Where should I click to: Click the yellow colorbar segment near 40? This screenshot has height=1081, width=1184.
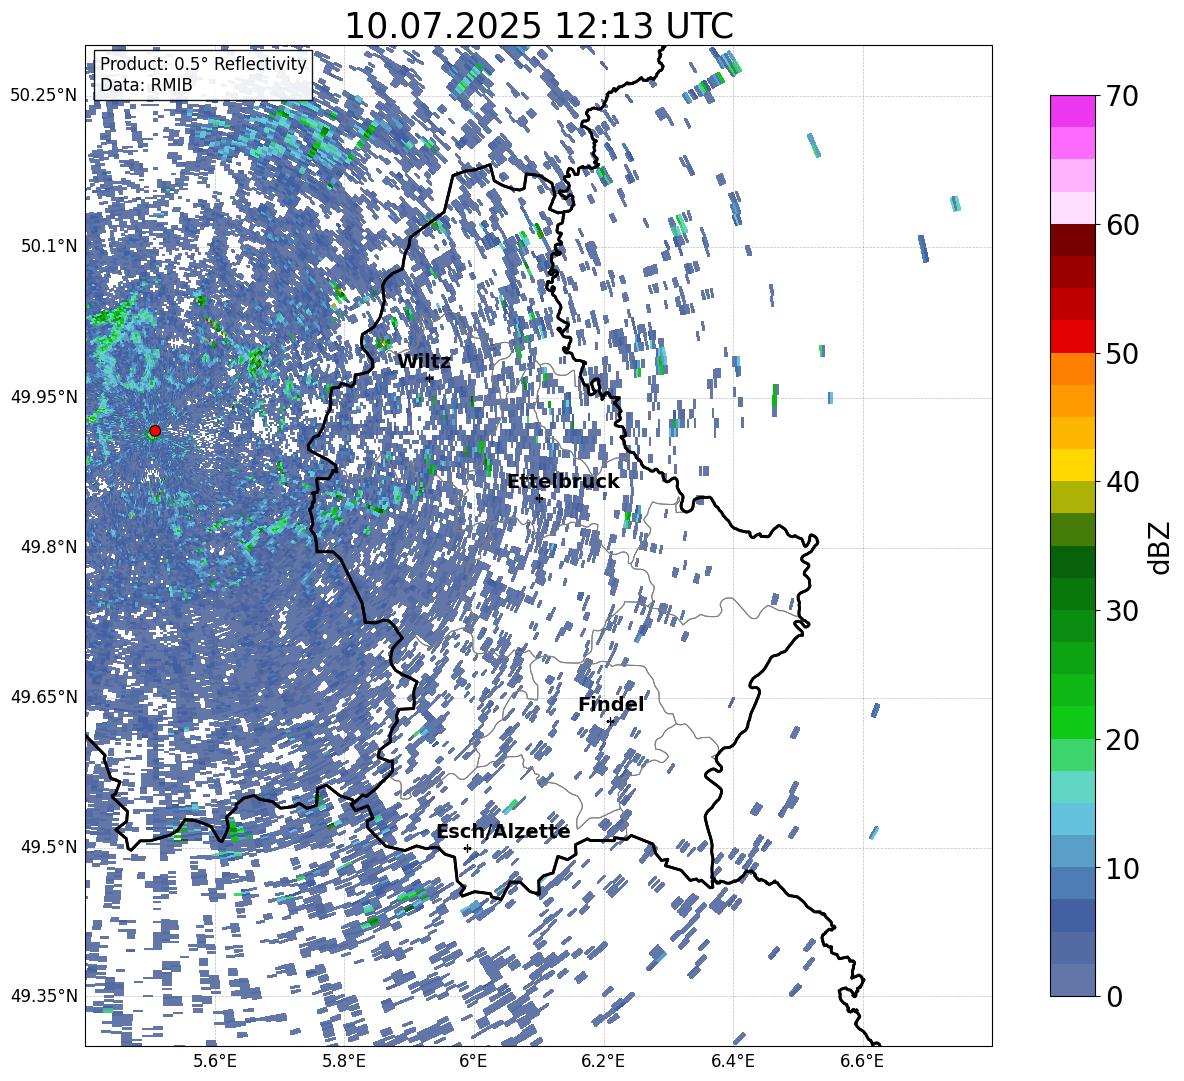coord(1072,465)
